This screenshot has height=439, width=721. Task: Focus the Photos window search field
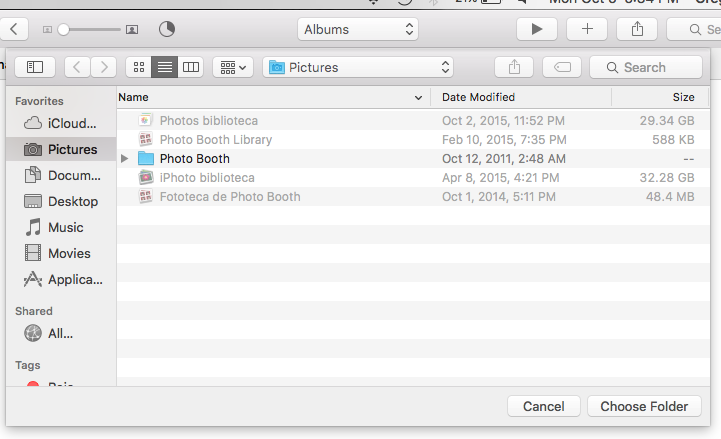pyautogui.click(x=694, y=29)
